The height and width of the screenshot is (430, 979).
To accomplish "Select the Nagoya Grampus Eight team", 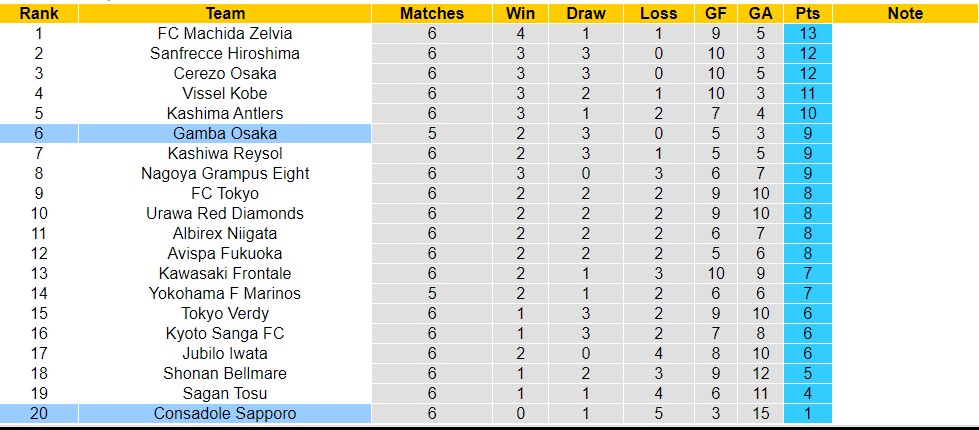I will [x=225, y=173].
